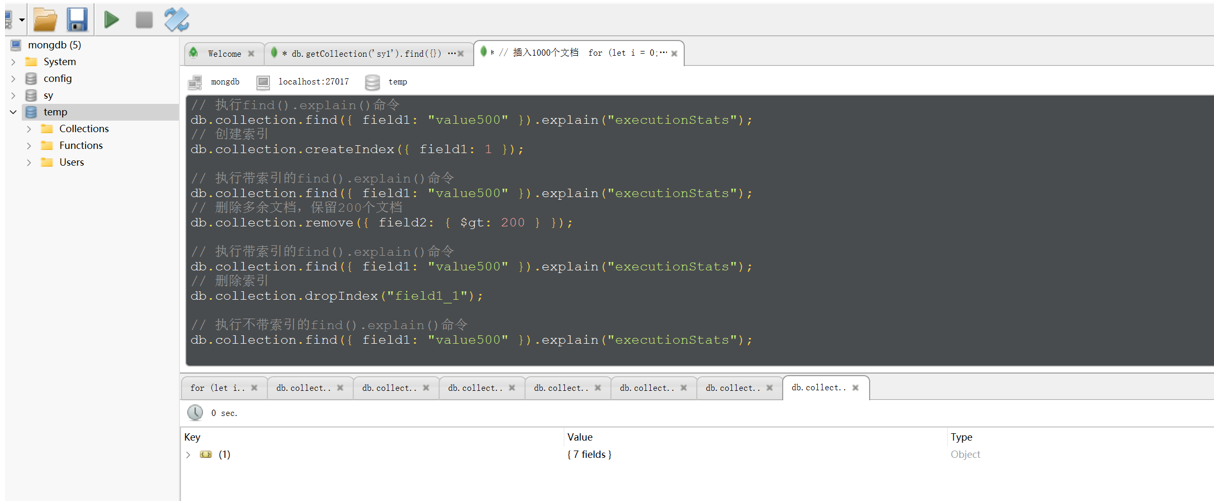1214x501 pixels.
Task: Click the Users folder icon
Action: (47, 162)
